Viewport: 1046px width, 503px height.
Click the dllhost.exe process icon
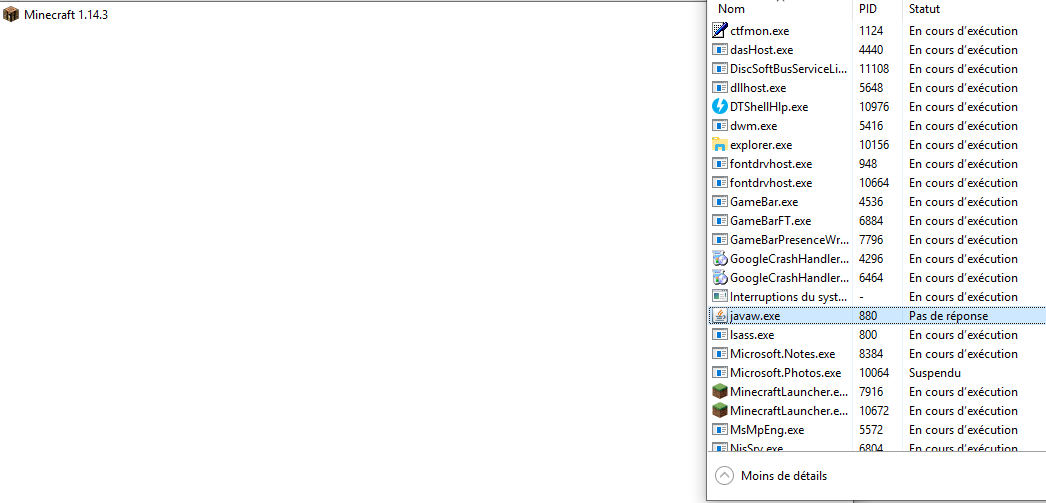click(x=719, y=87)
